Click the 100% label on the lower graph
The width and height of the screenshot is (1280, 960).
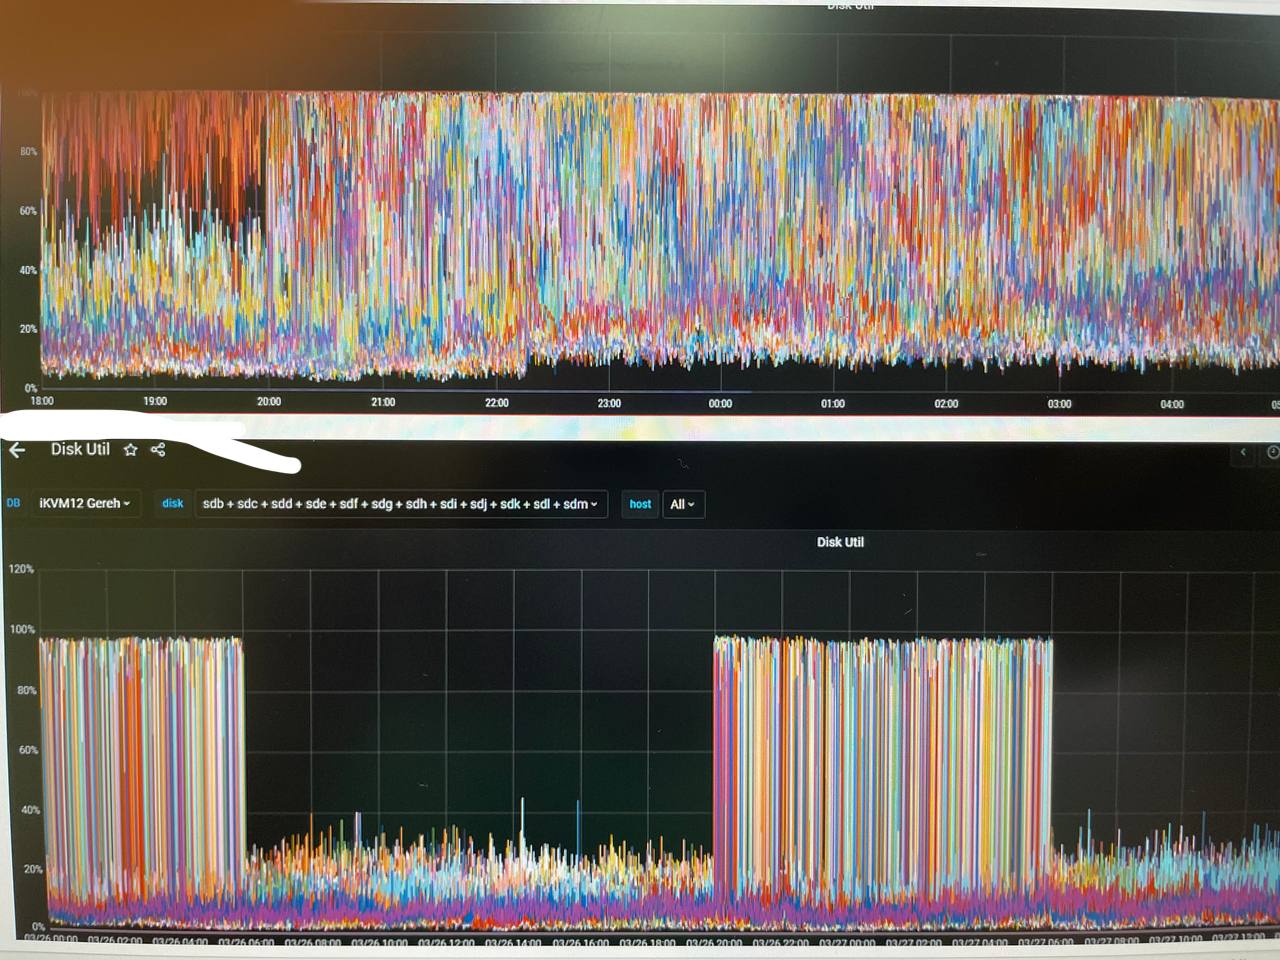click(x=22, y=630)
